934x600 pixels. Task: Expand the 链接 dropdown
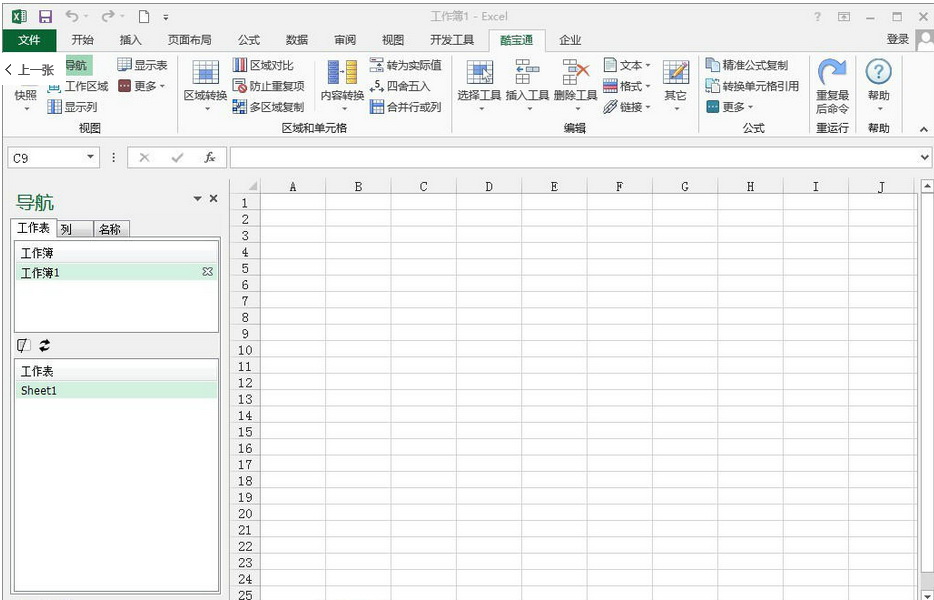pos(627,107)
